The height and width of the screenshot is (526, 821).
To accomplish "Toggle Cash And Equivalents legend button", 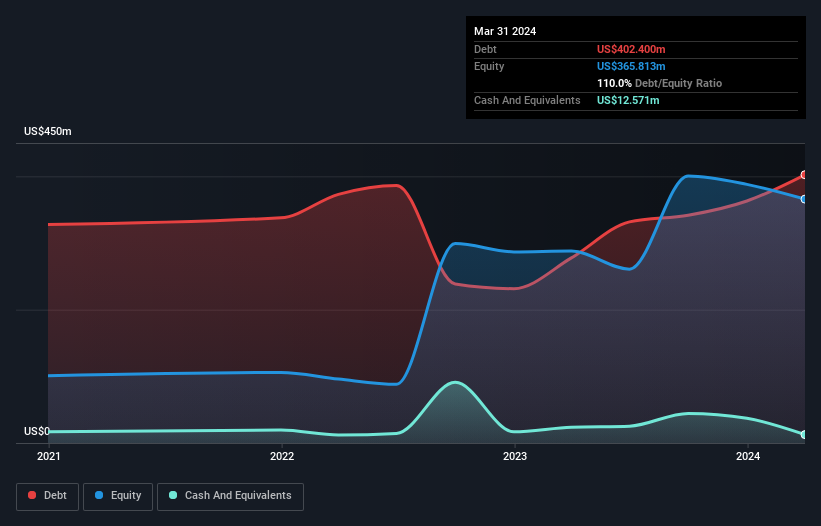I will (230, 496).
